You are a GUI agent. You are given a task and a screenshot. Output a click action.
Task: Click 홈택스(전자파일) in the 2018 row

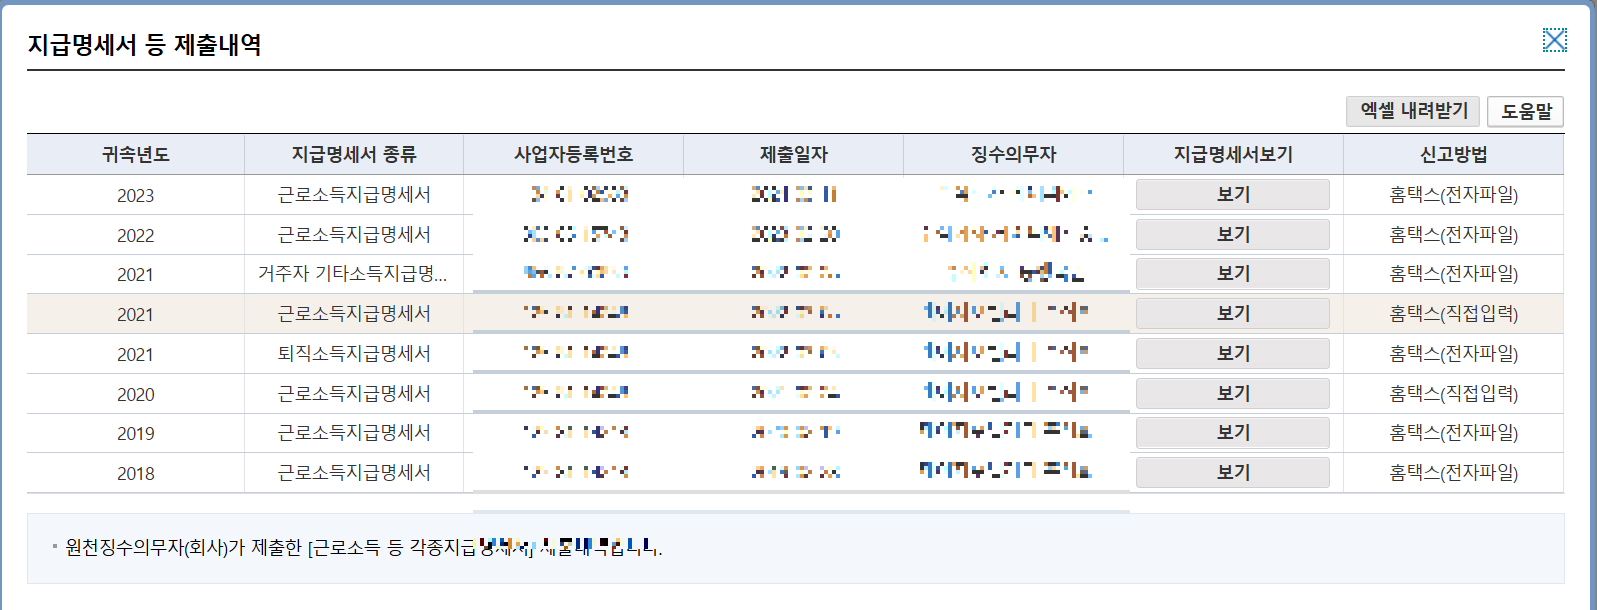pyautogui.click(x=1454, y=473)
